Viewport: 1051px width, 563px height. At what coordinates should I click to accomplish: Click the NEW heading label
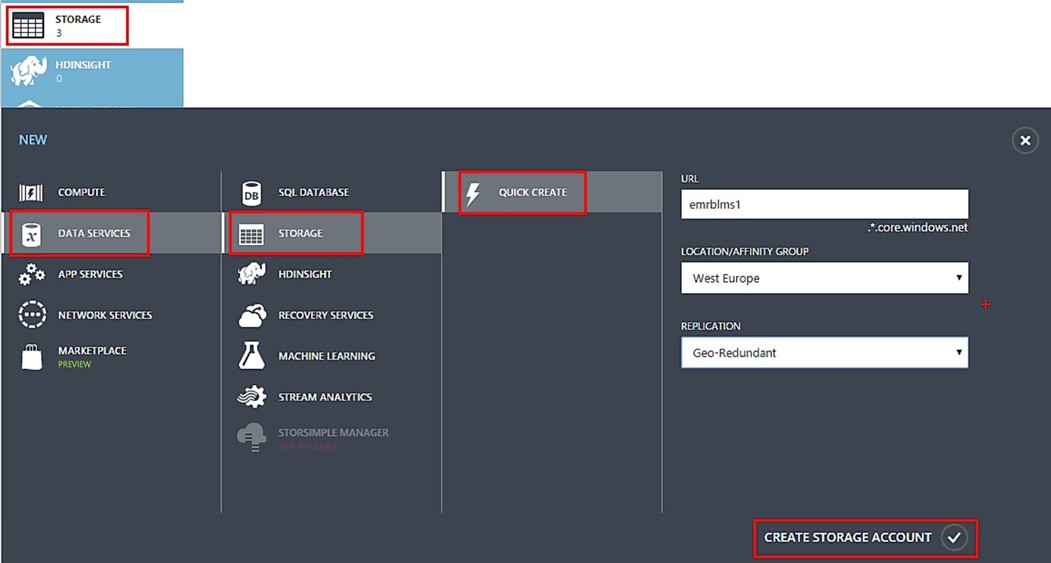tap(33, 140)
